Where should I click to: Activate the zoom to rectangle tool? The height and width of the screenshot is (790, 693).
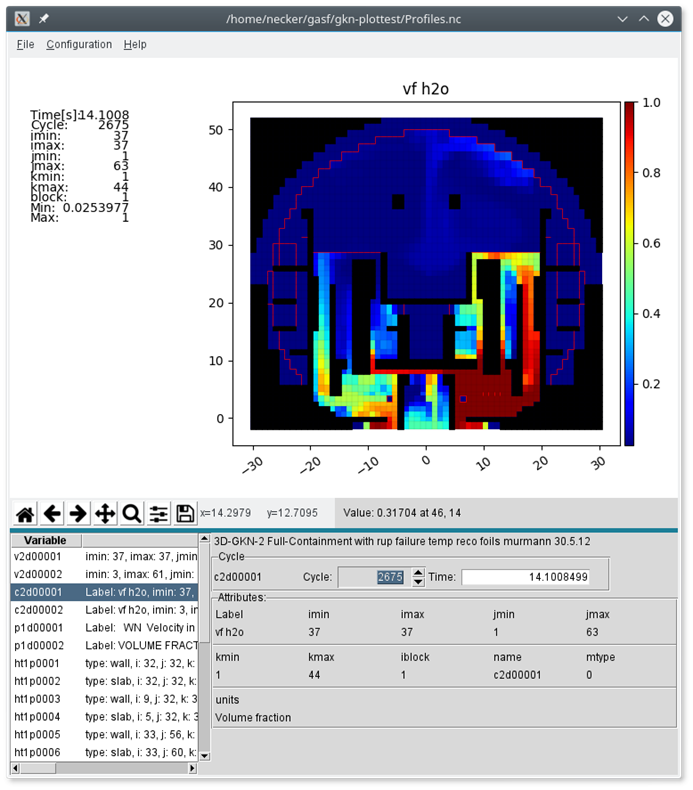(131, 513)
